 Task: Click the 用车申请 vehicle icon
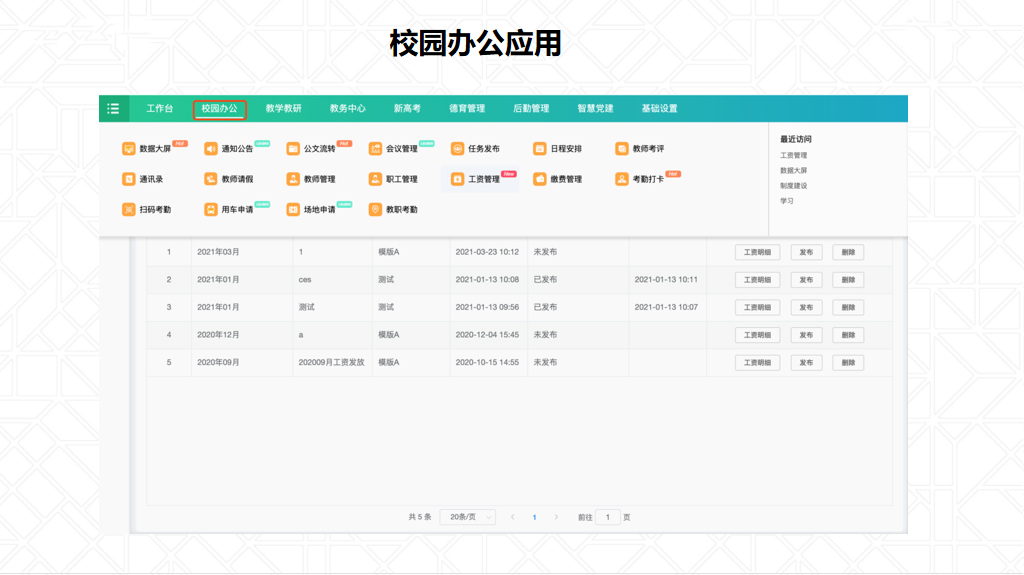pos(211,210)
